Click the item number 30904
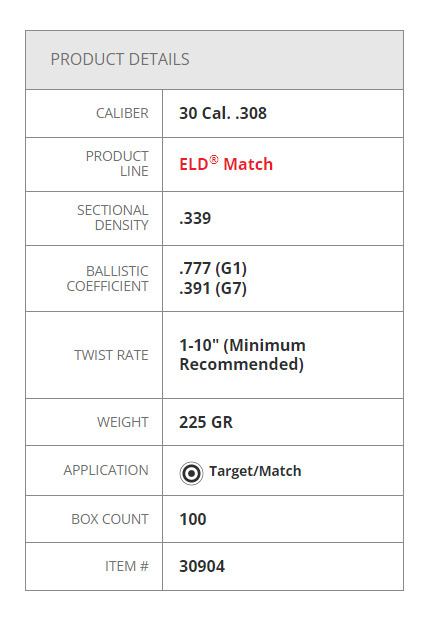This screenshot has height=618, width=439. pyautogui.click(x=202, y=566)
